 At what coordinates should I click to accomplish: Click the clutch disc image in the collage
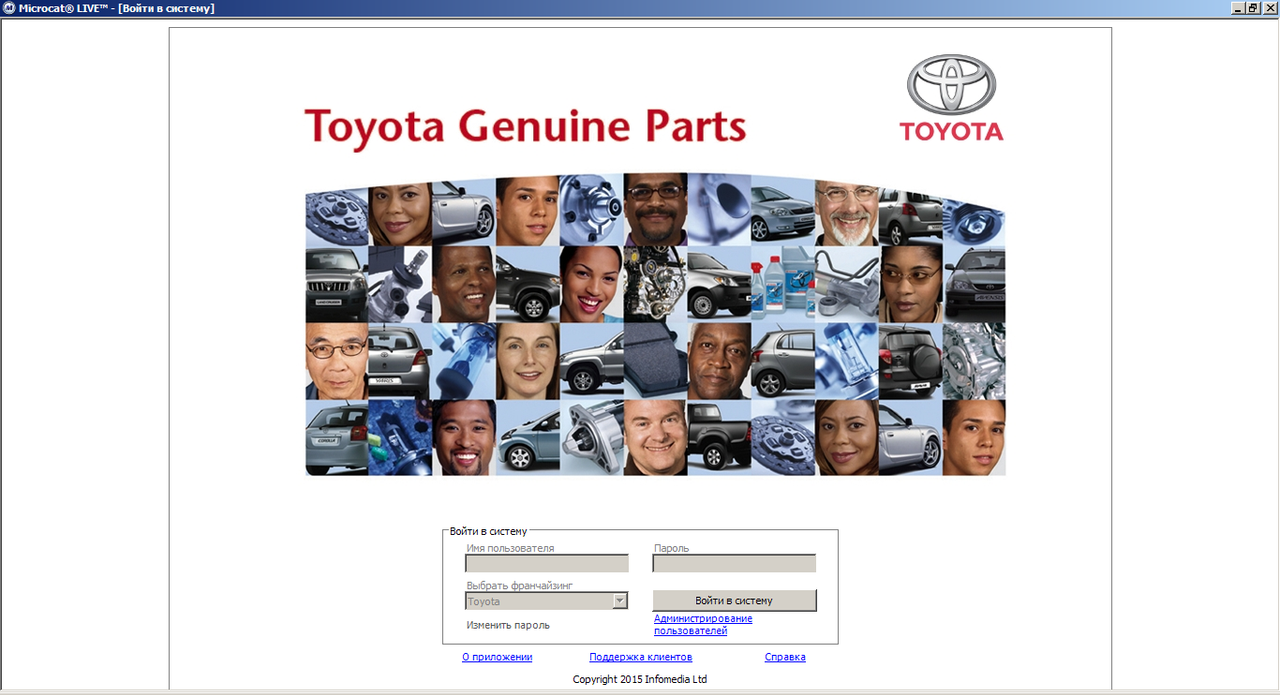[336, 213]
